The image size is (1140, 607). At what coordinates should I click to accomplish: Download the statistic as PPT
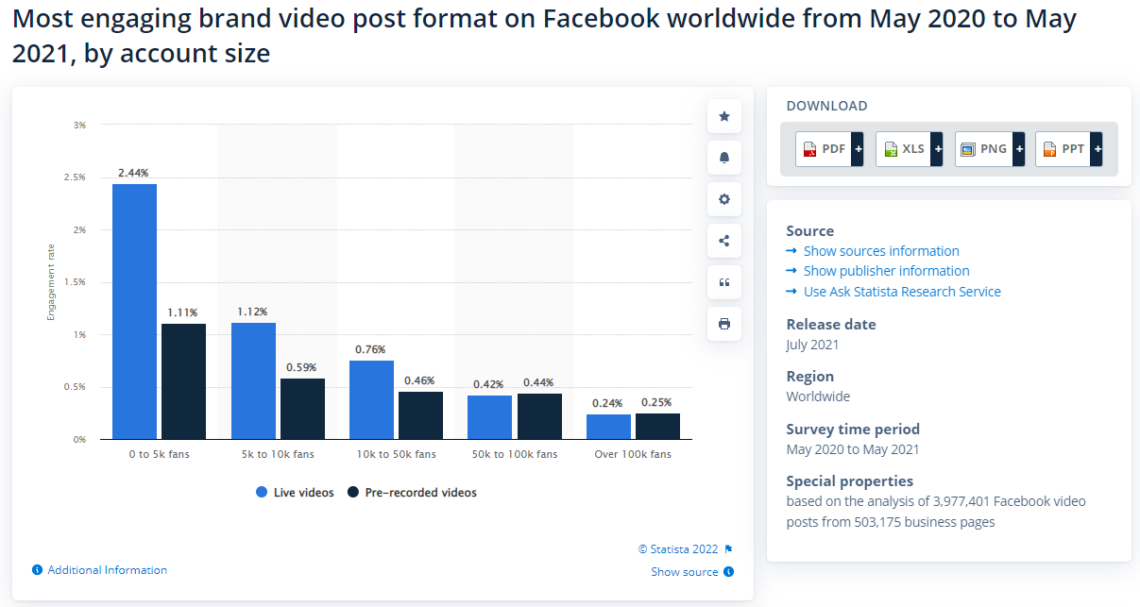[x=1064, y=148]
